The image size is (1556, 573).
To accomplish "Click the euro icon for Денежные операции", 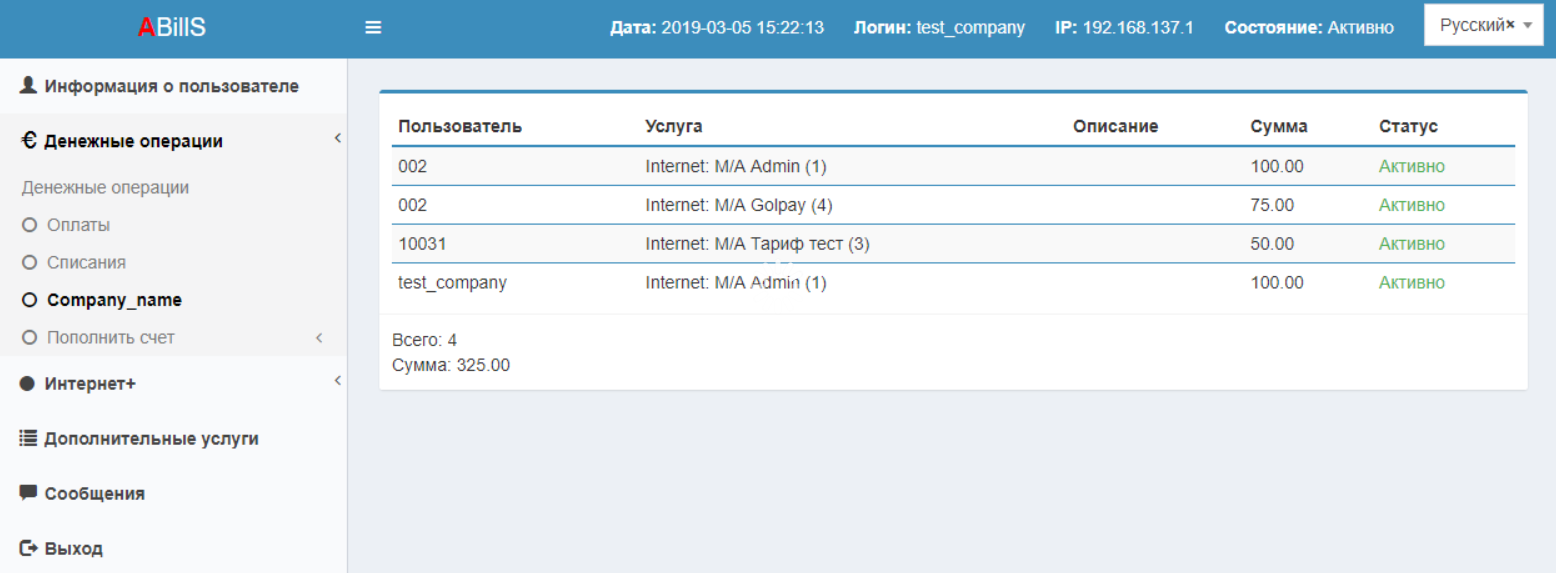I will click(28, 141).
